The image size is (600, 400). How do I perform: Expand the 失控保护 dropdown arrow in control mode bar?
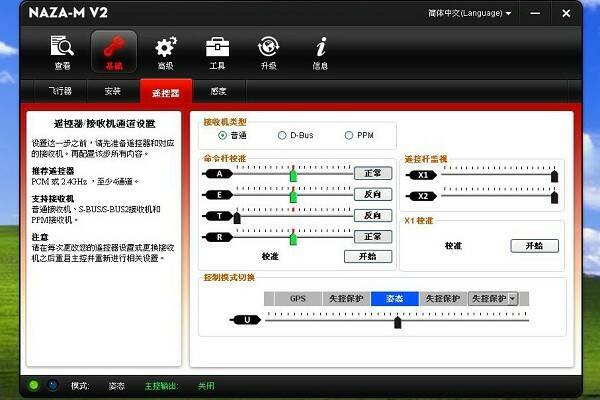pos(513,299)
